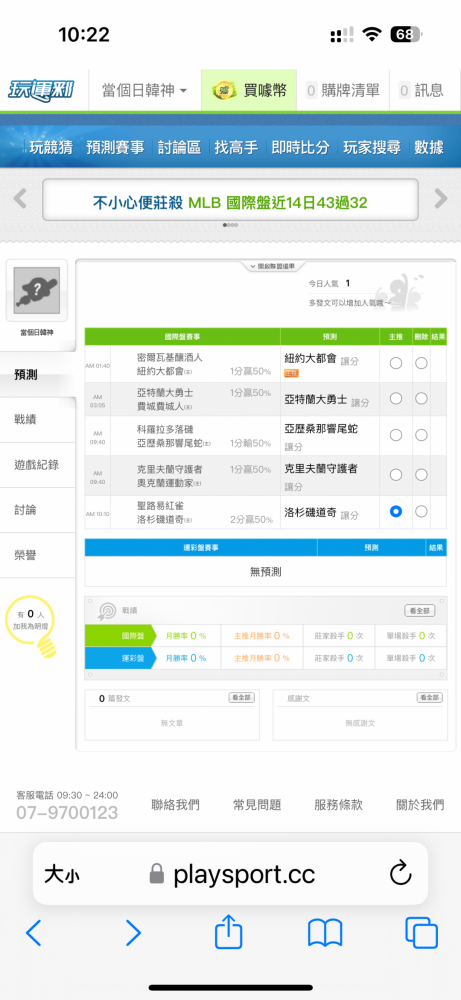Select 主推 radio for 亞歷桑那響尾蛇 row
The height and width of the screenshot is (1000, 461).
point(396,435)
